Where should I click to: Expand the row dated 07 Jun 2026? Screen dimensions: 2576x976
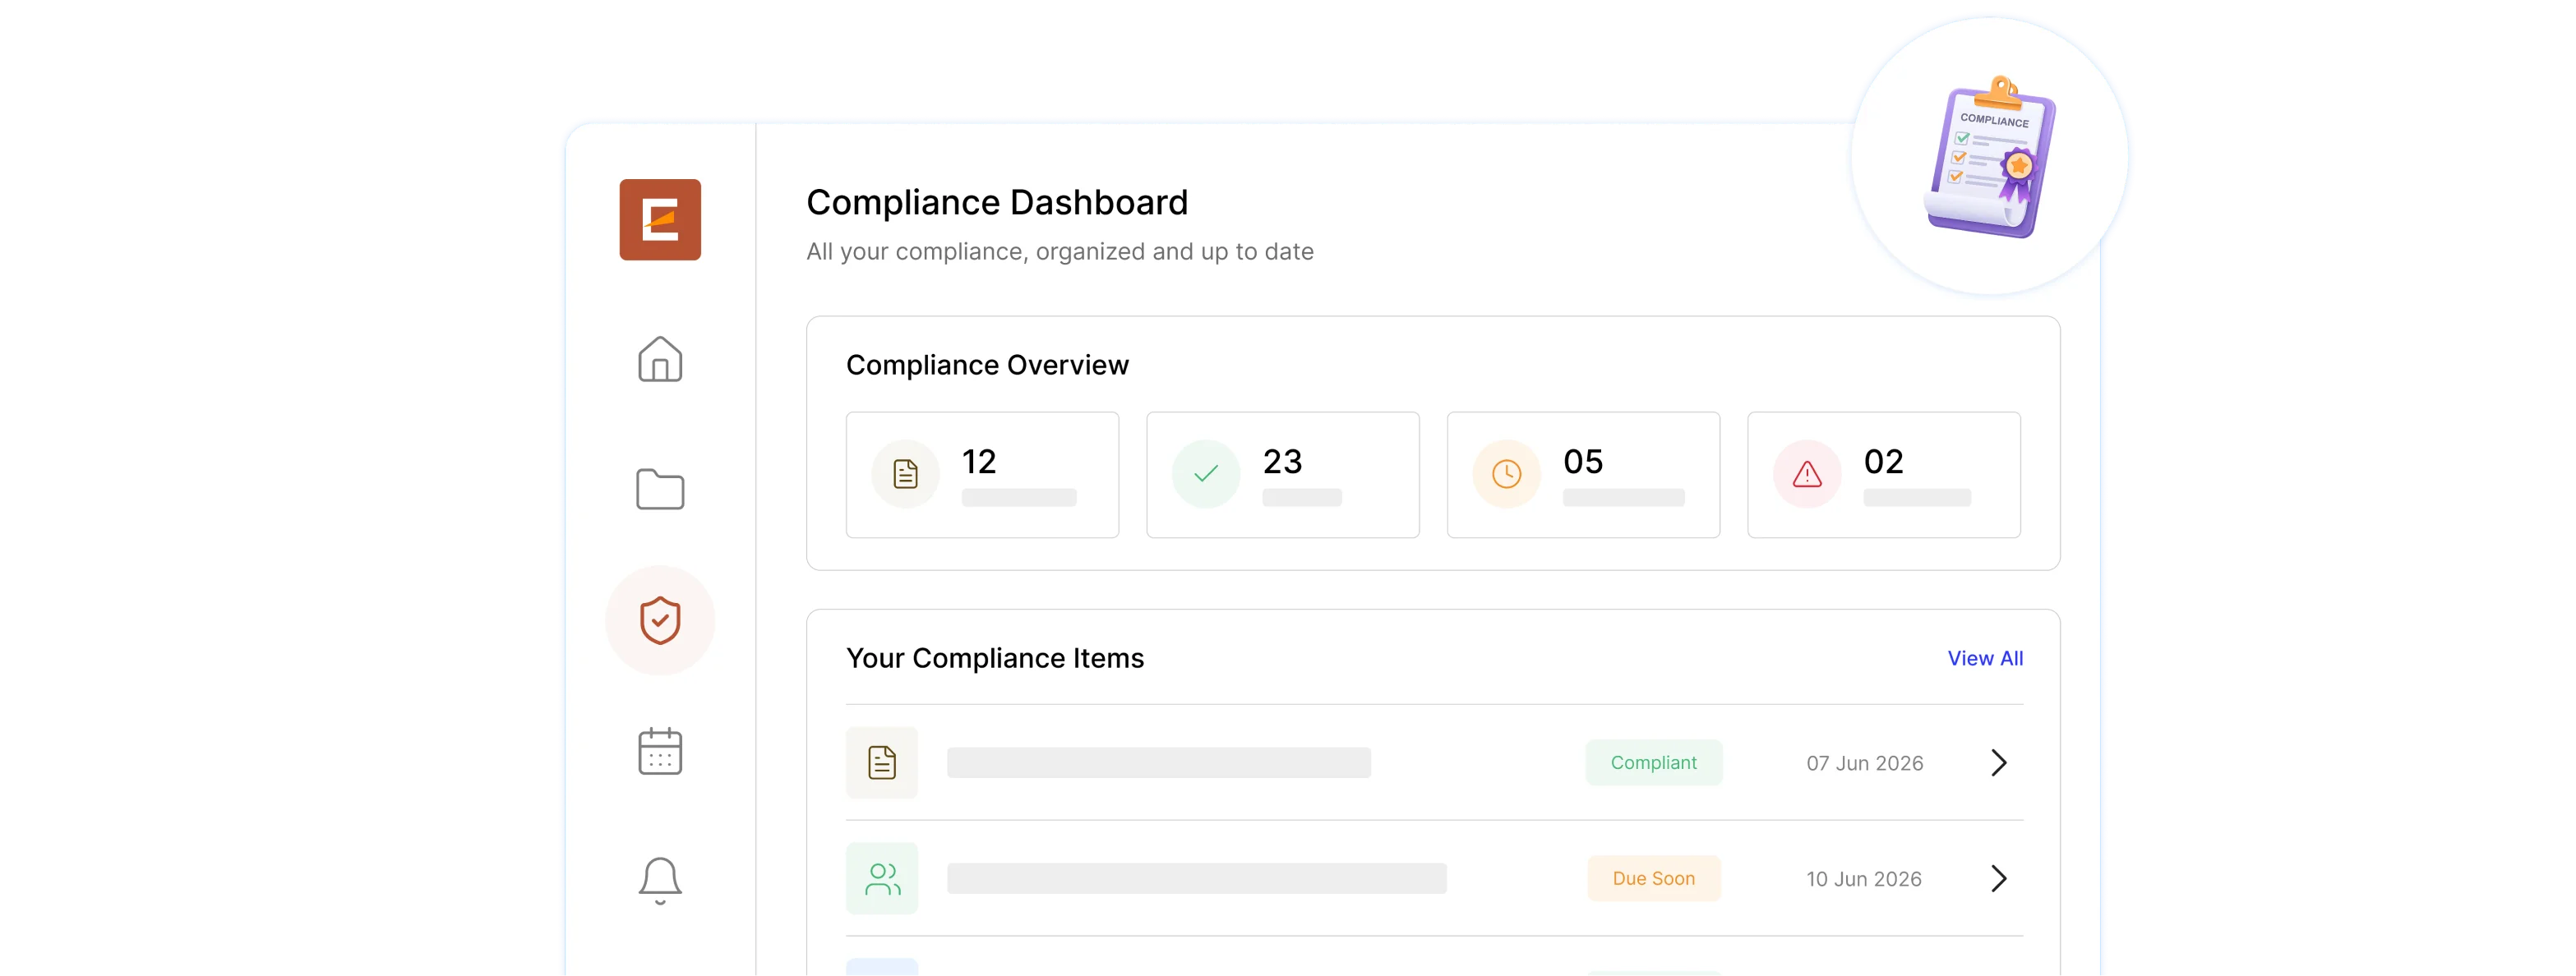click(x=1998, y=763)
